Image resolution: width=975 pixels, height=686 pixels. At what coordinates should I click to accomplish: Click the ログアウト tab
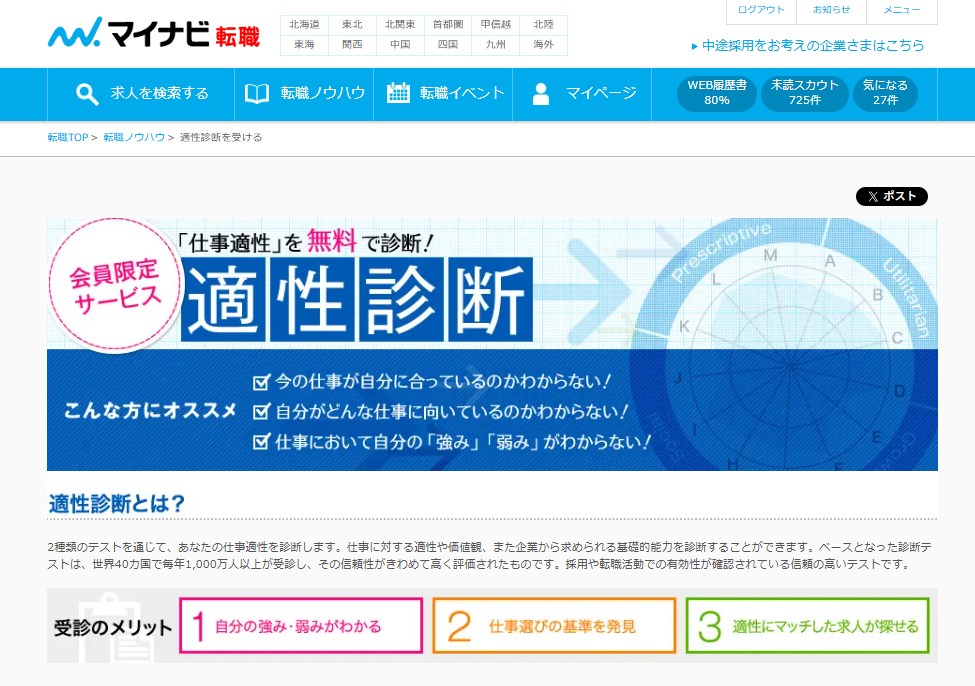(x=761, y=10)
